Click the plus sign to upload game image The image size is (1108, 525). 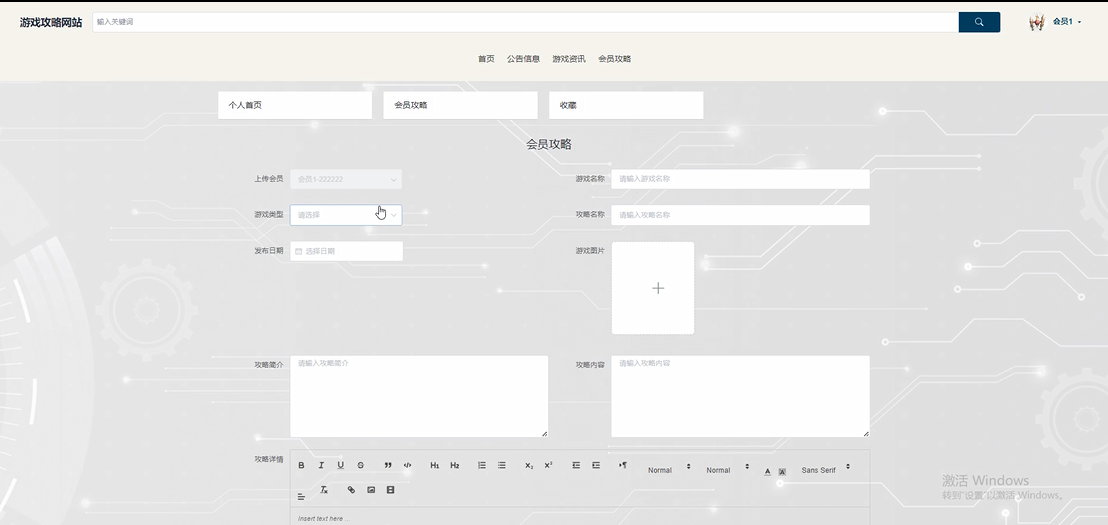coord(658,288)
